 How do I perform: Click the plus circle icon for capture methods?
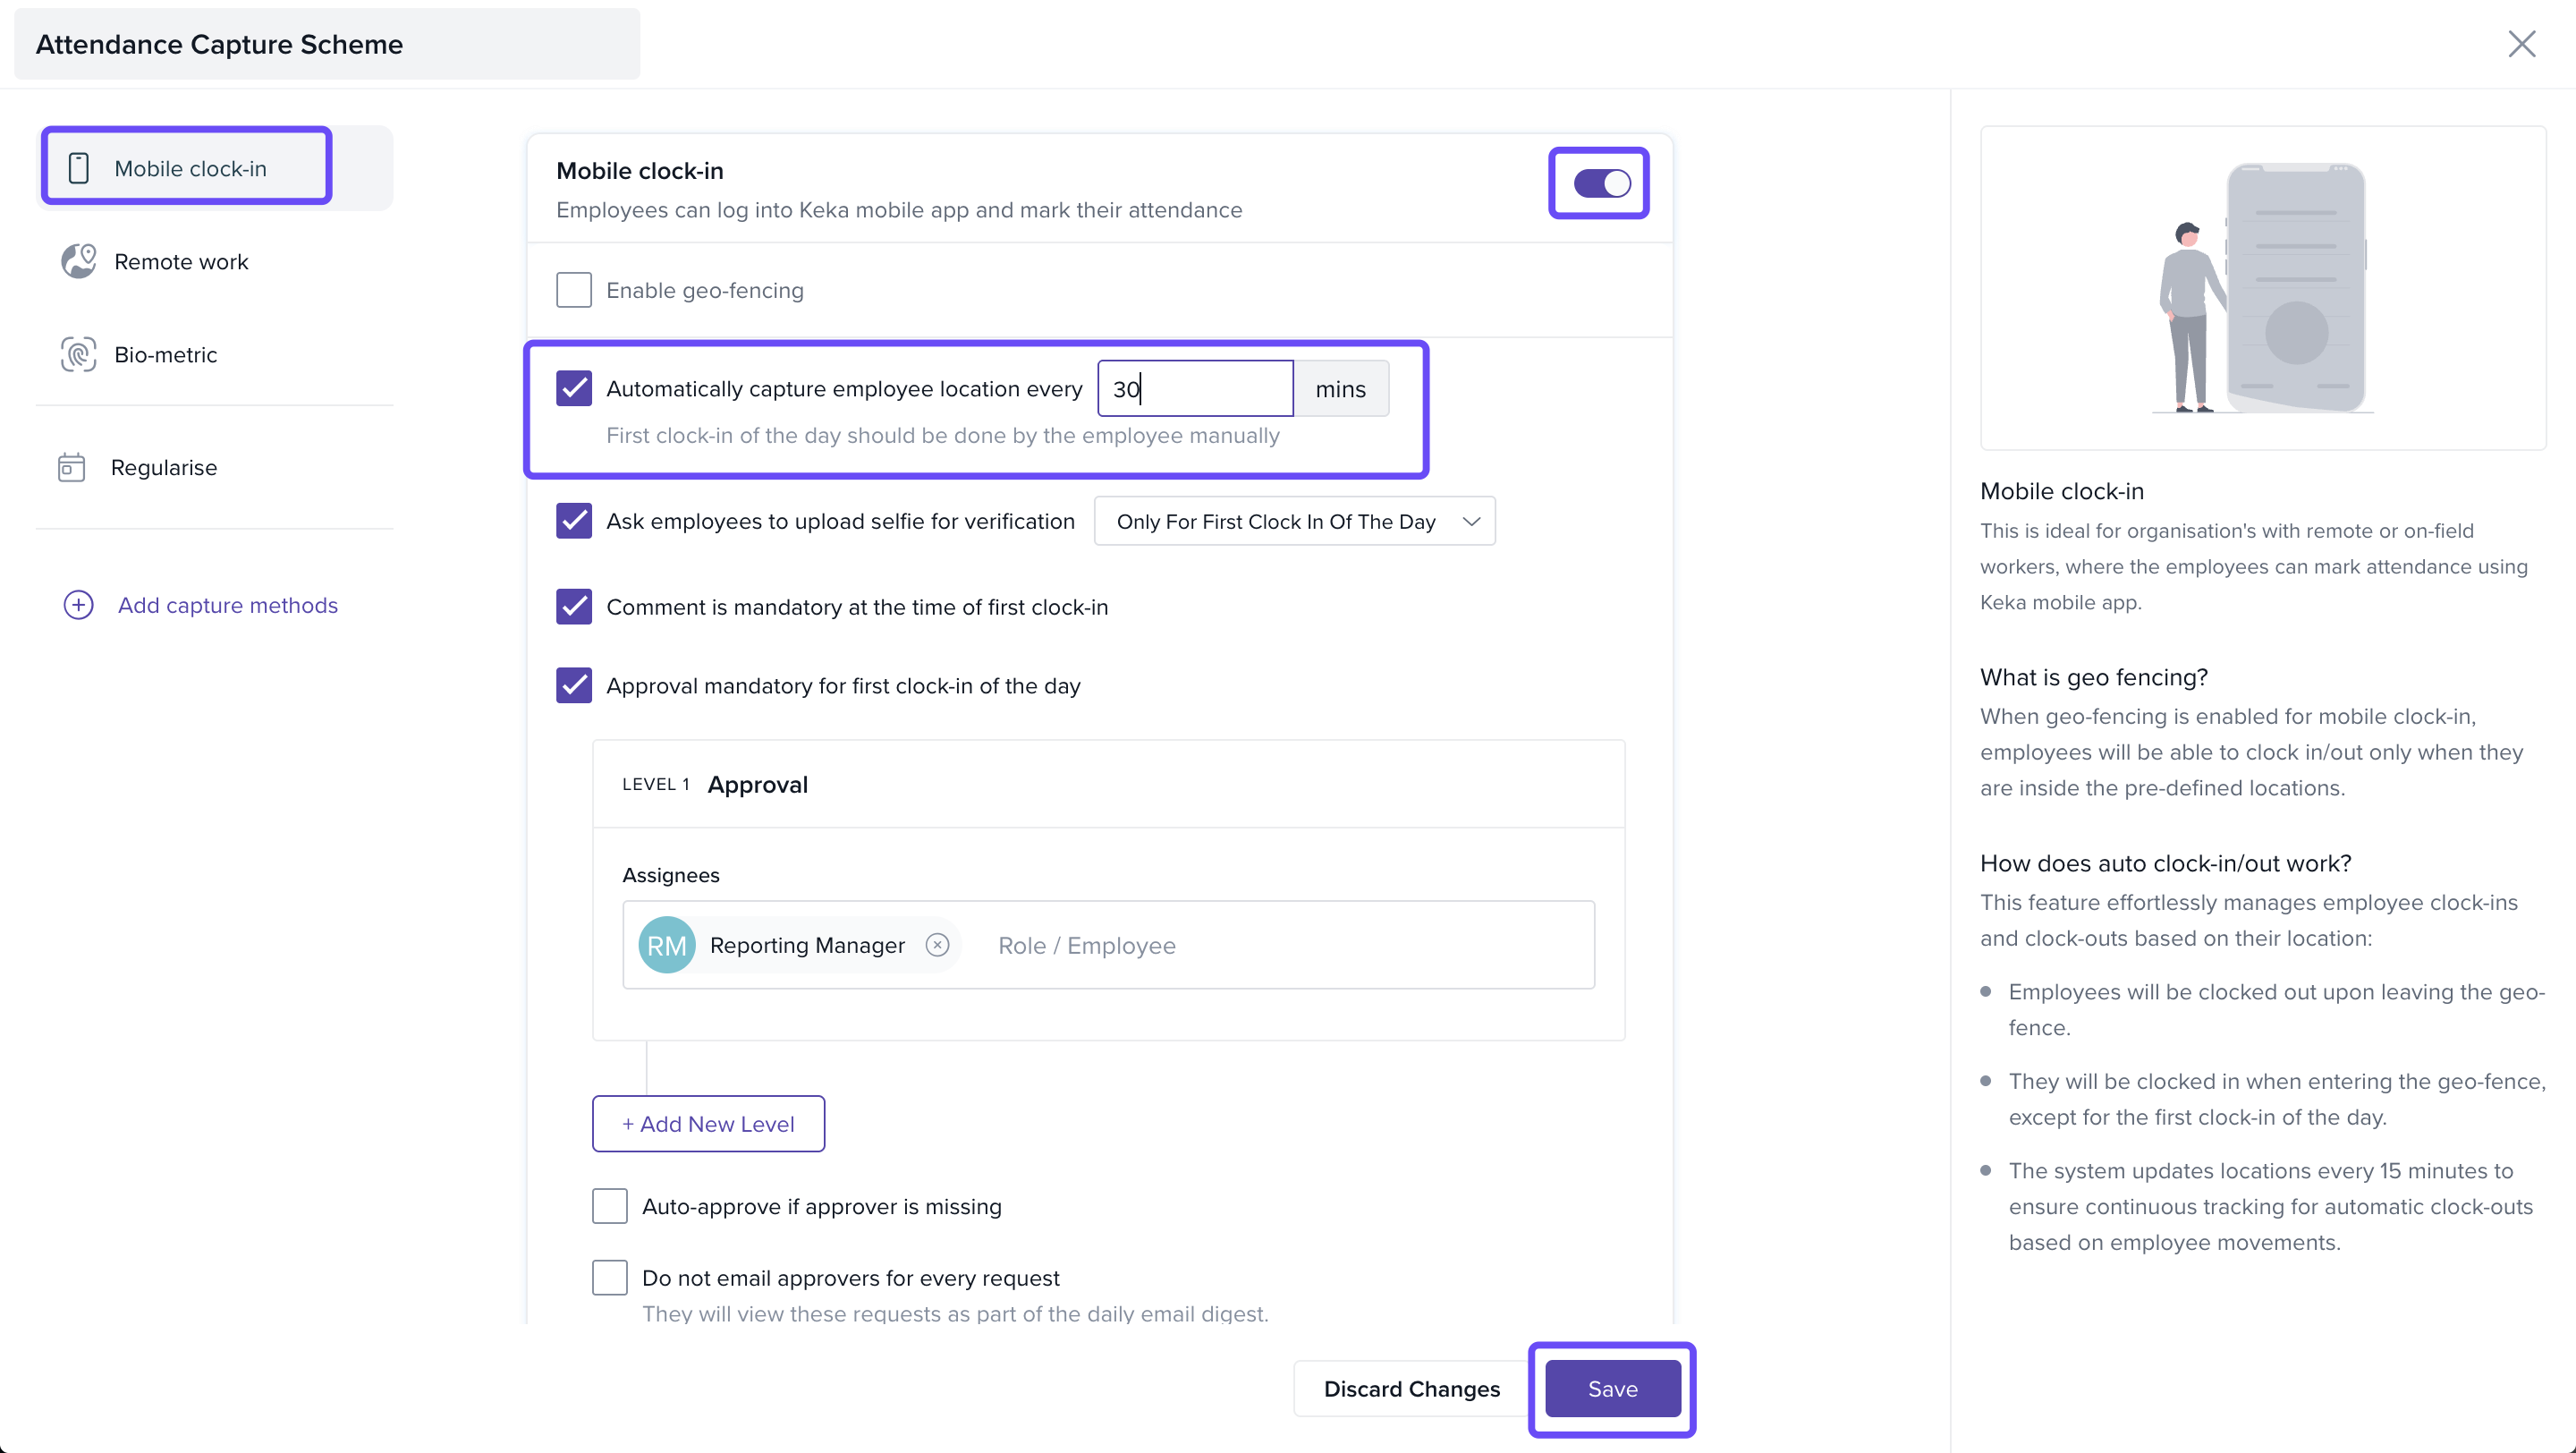point(79,605)
